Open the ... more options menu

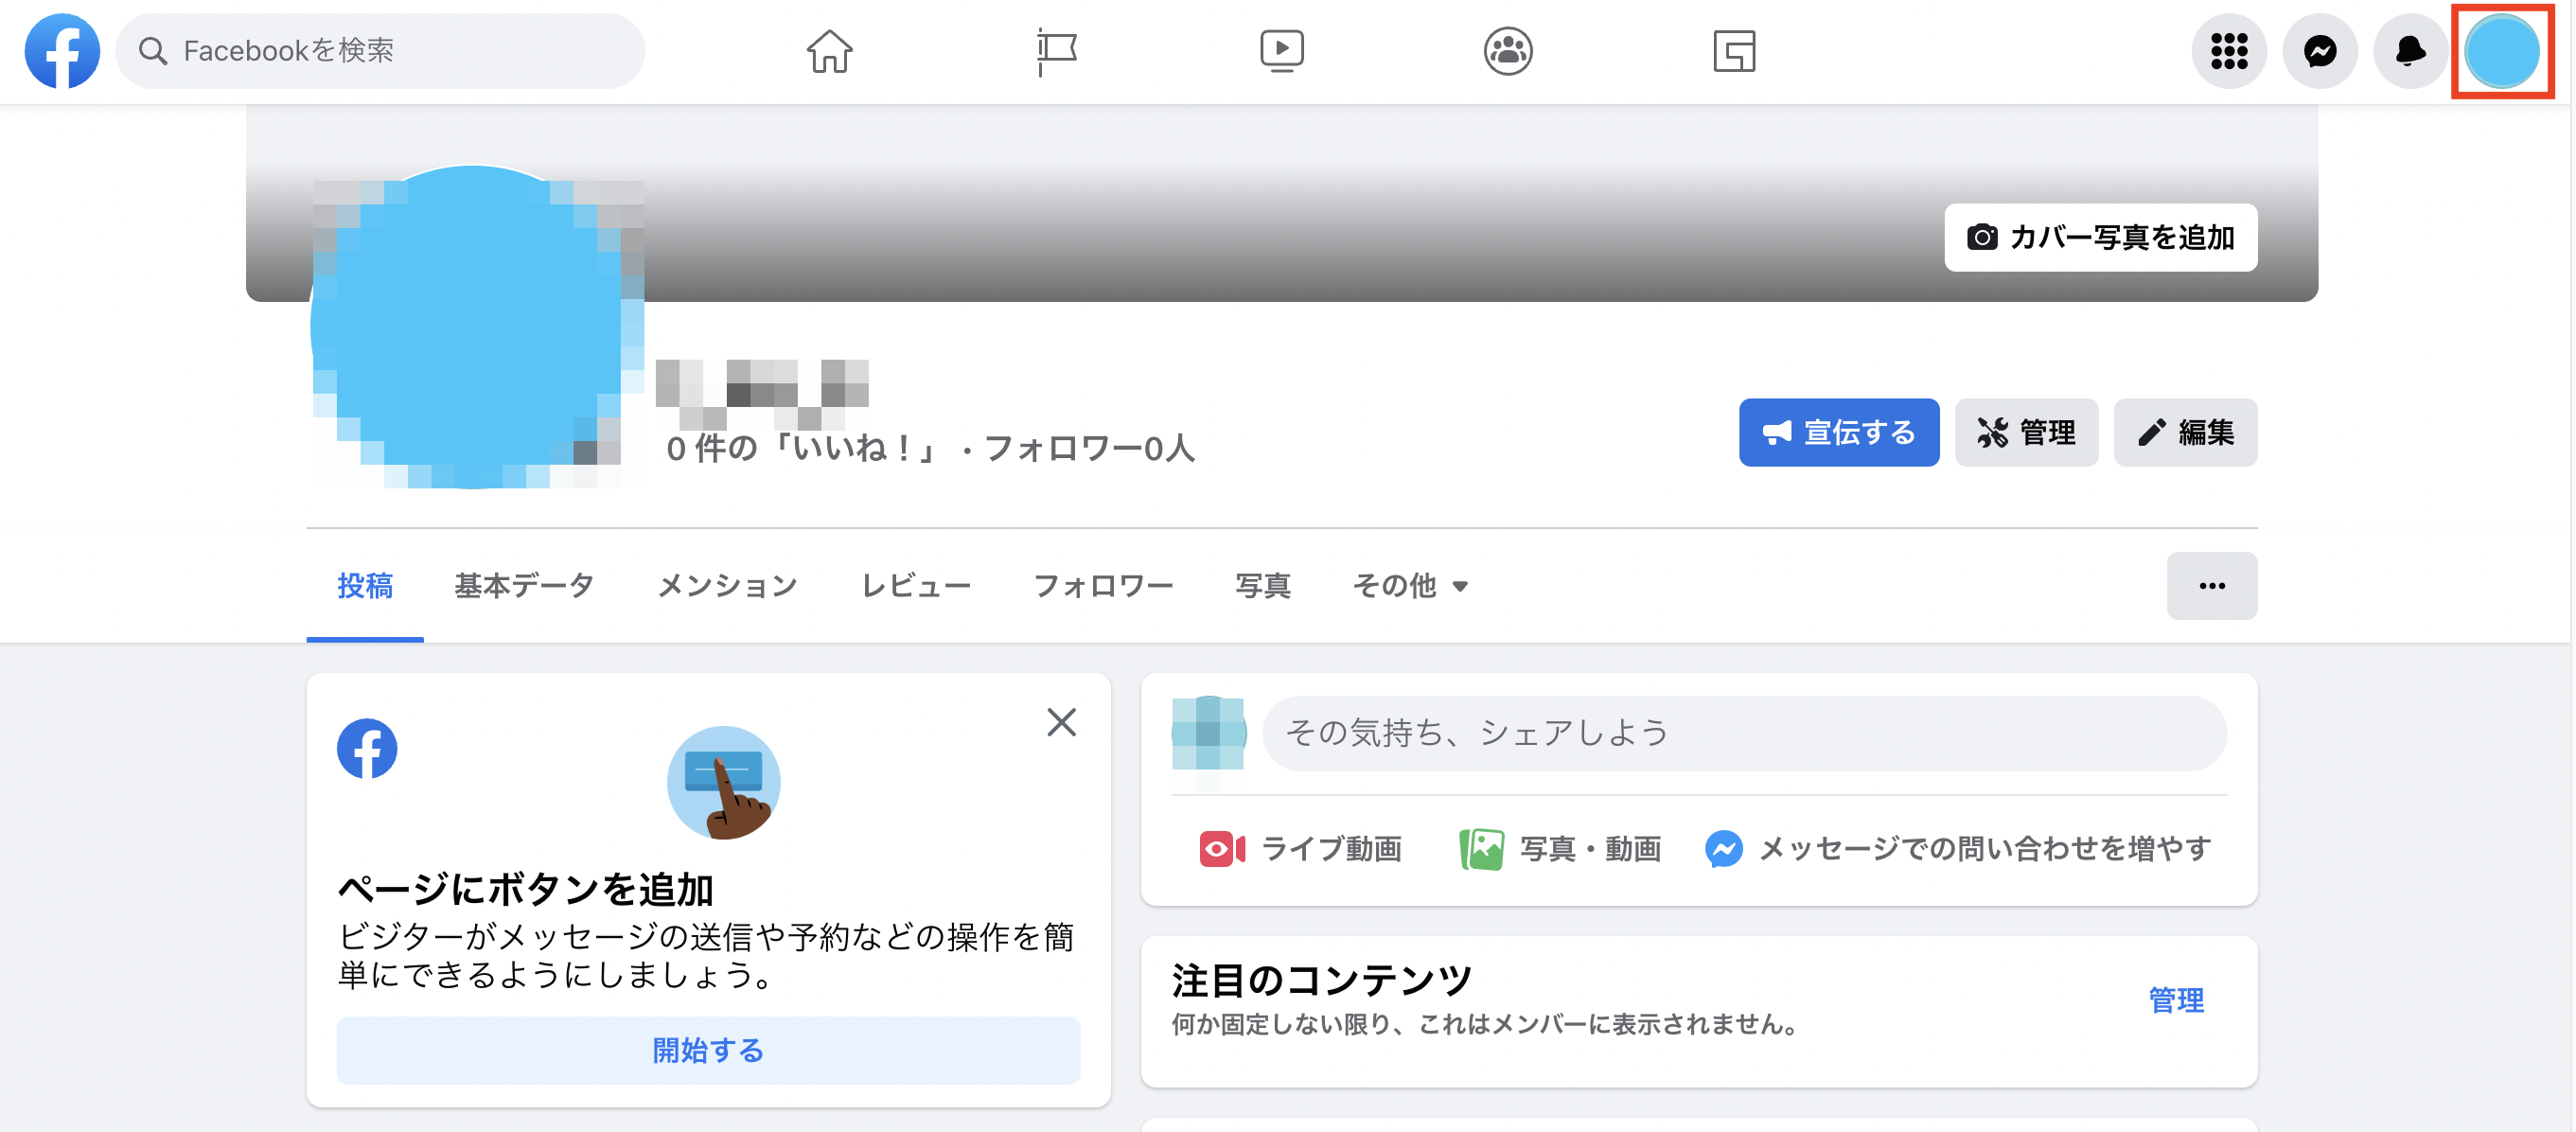pyautogui.click(x=2212, y=586)
